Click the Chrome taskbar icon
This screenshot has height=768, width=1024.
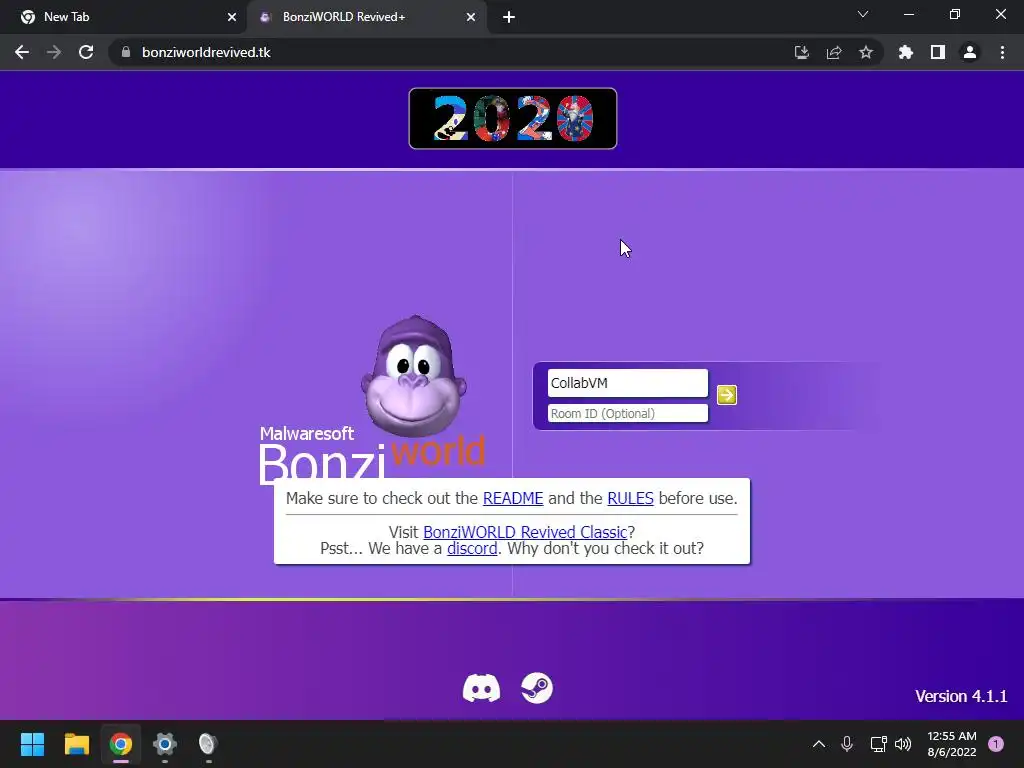121,744
